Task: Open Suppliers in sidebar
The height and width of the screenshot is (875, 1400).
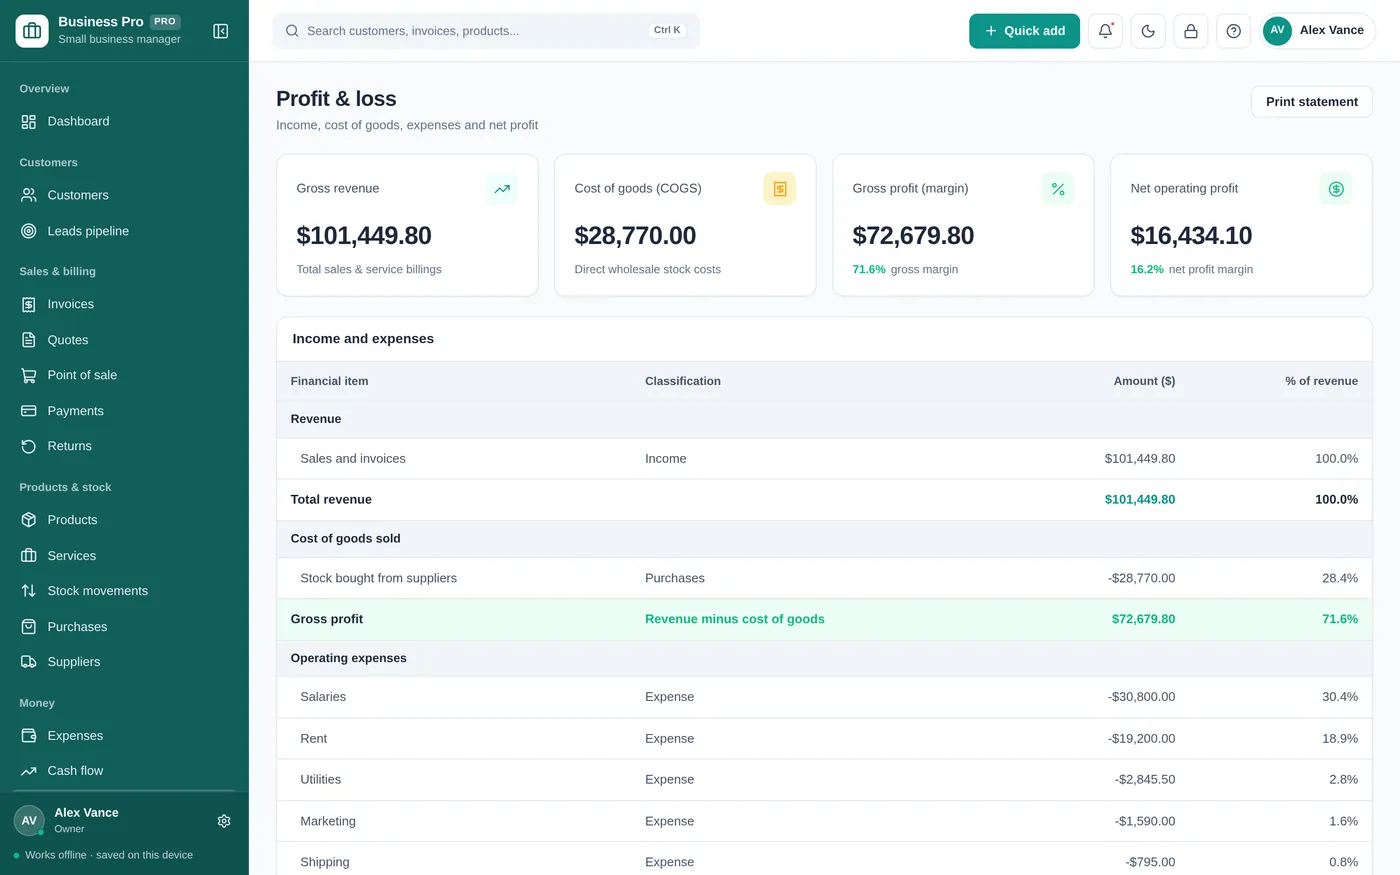Action: (124, 662)
